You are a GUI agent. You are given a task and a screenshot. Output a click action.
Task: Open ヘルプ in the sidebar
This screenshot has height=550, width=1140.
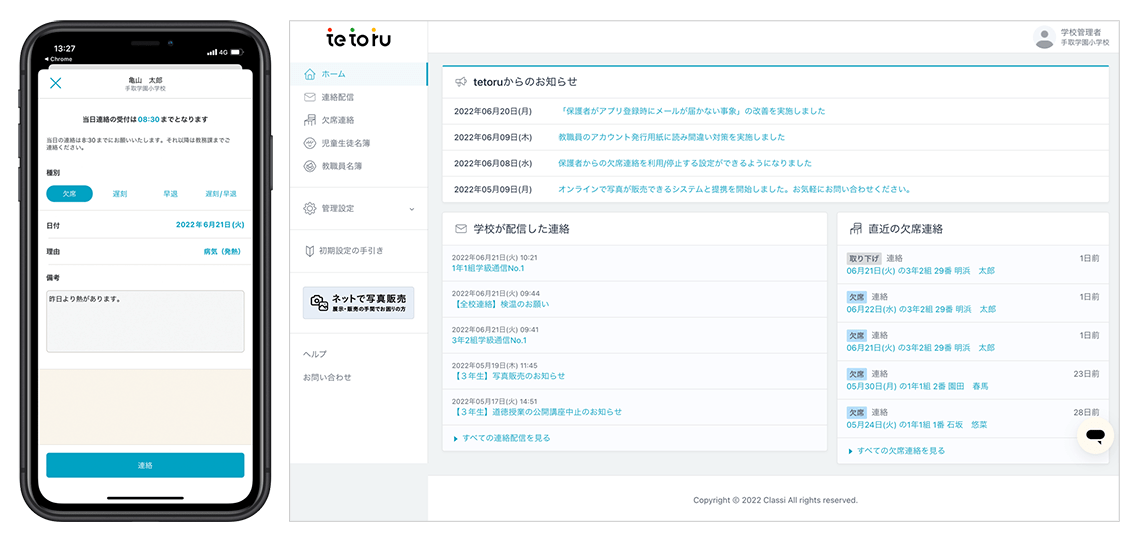coord(315,354)
